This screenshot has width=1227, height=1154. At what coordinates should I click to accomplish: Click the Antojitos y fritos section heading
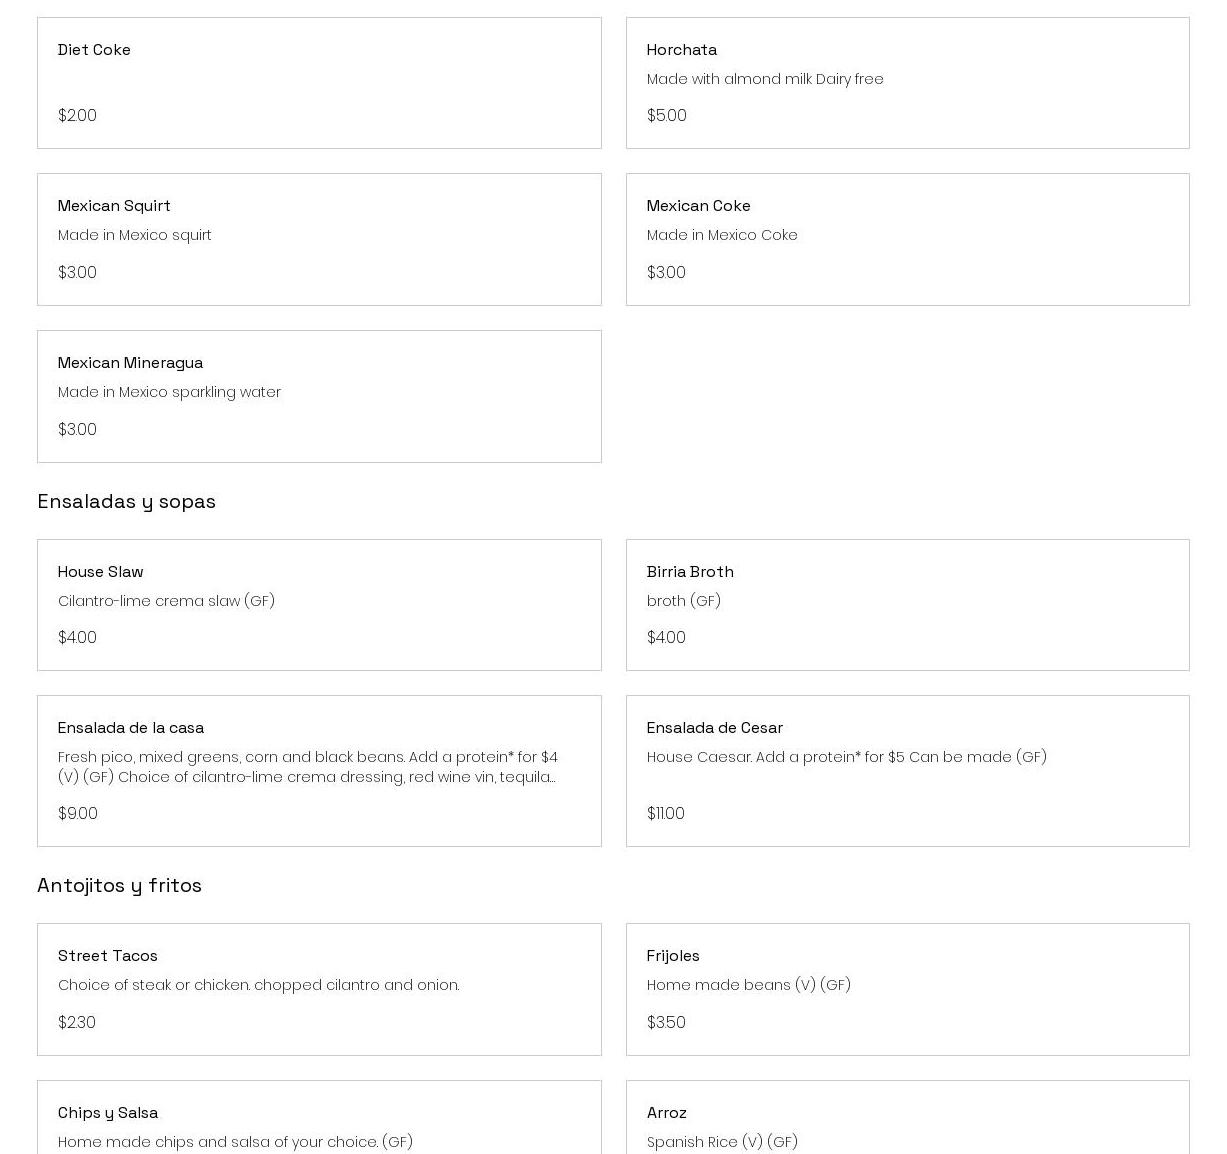coord(120,886)
